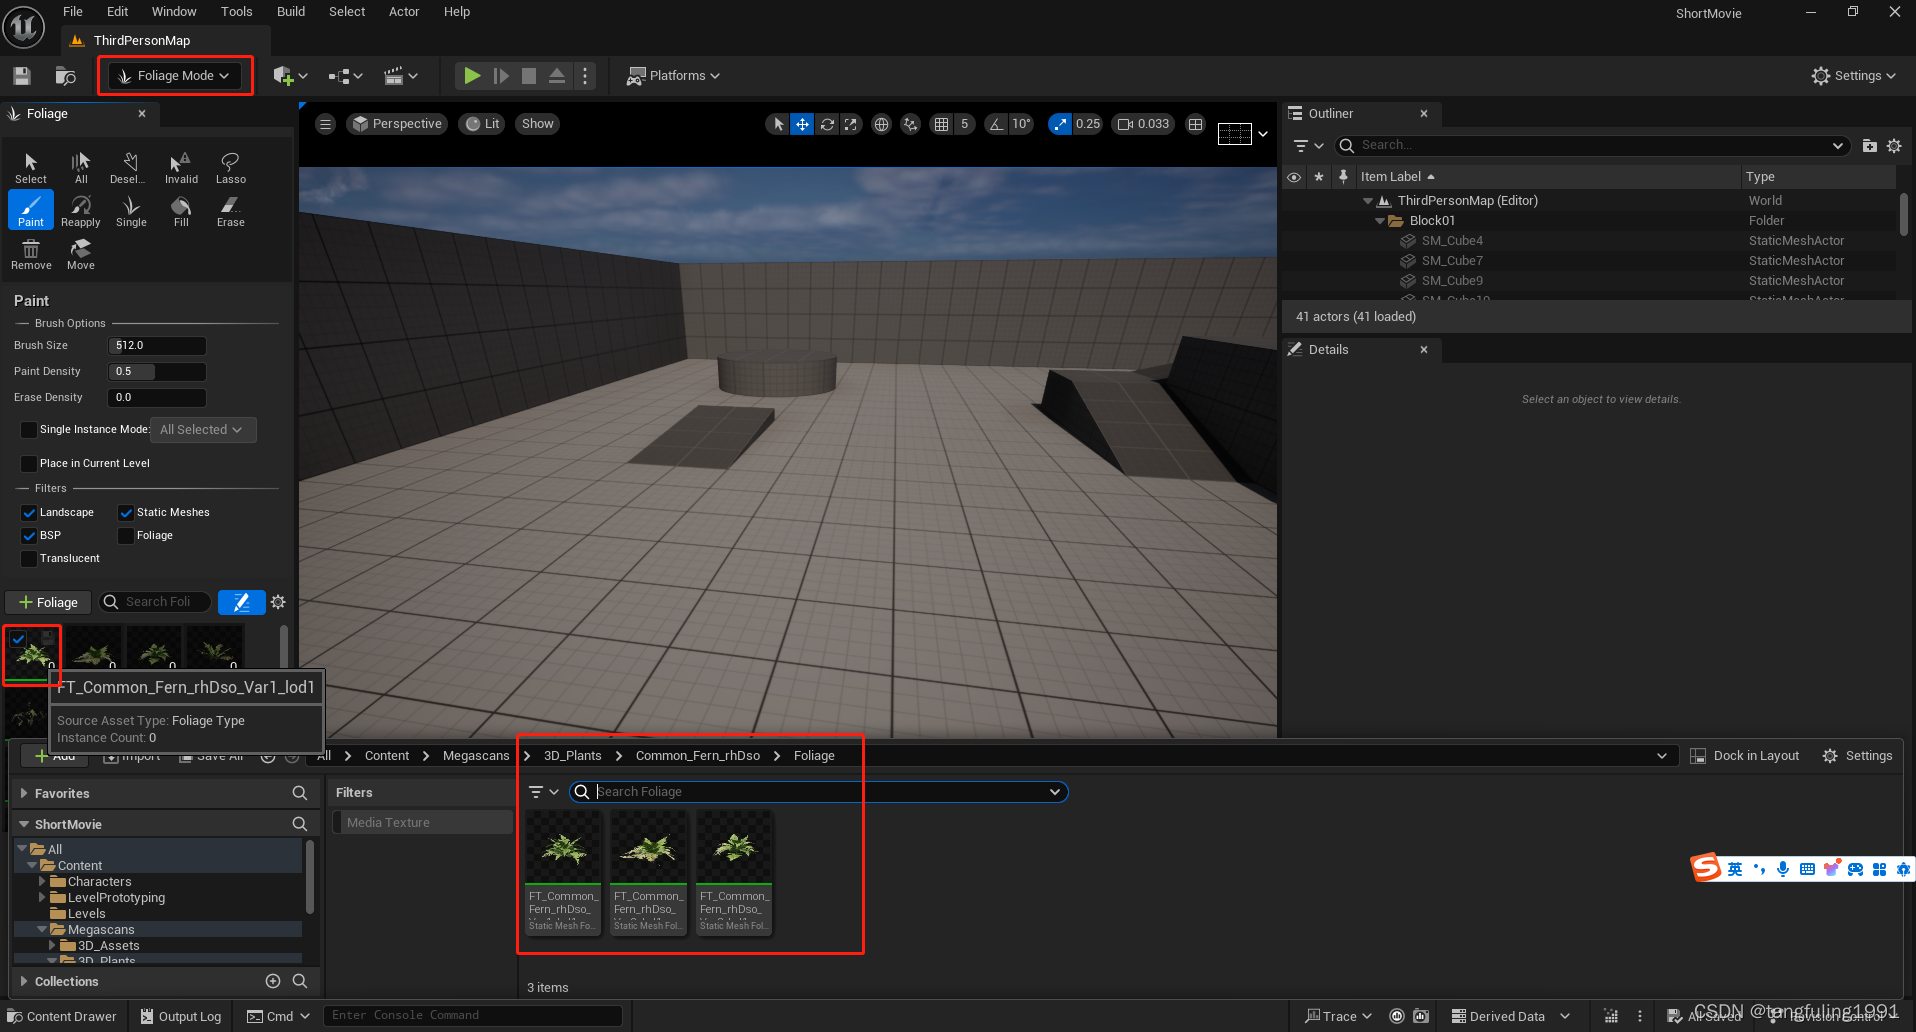The image size is (1916, 1032).
Task: Adjust the Brush Size slider
Action: coord(157,346)
